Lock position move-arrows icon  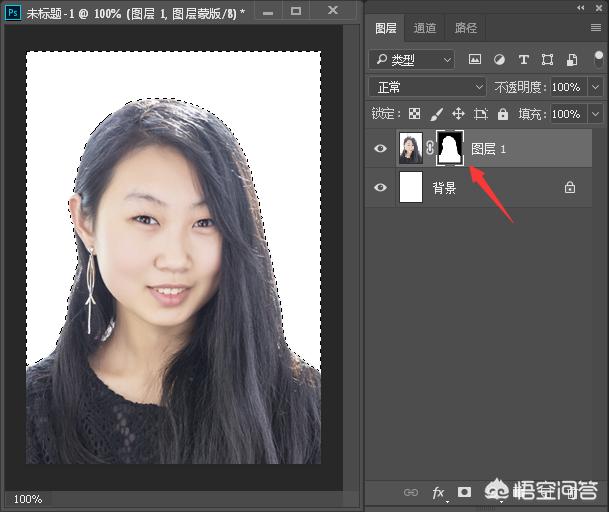click(458, 114)
